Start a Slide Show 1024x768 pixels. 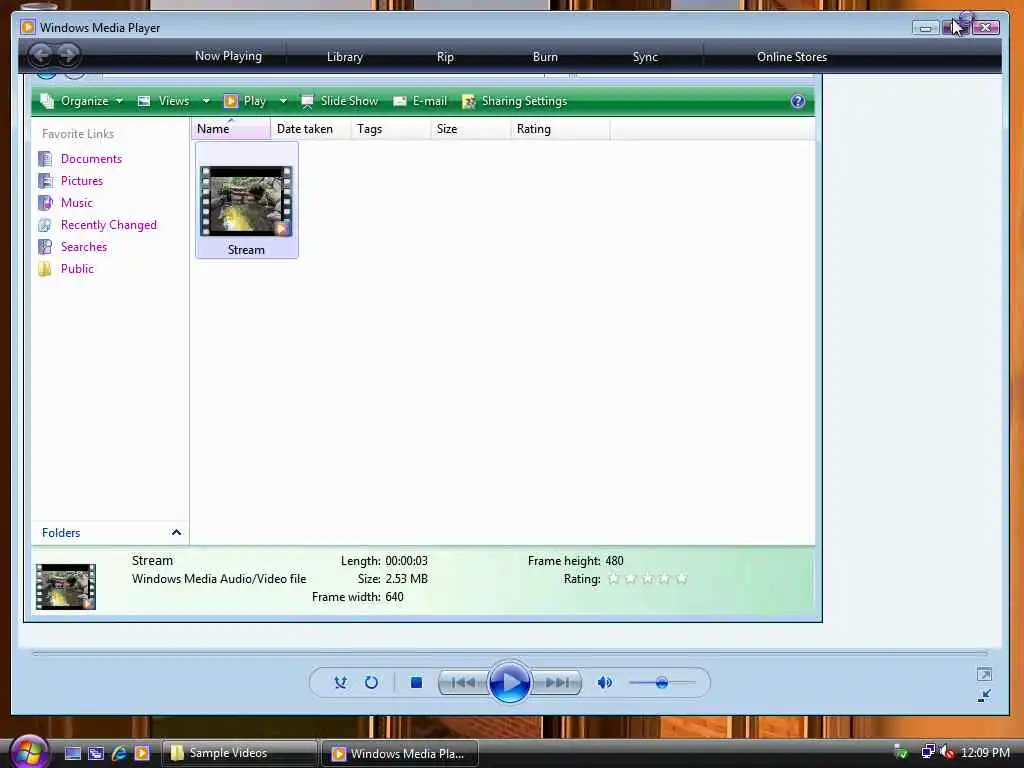tap(340, 101)
